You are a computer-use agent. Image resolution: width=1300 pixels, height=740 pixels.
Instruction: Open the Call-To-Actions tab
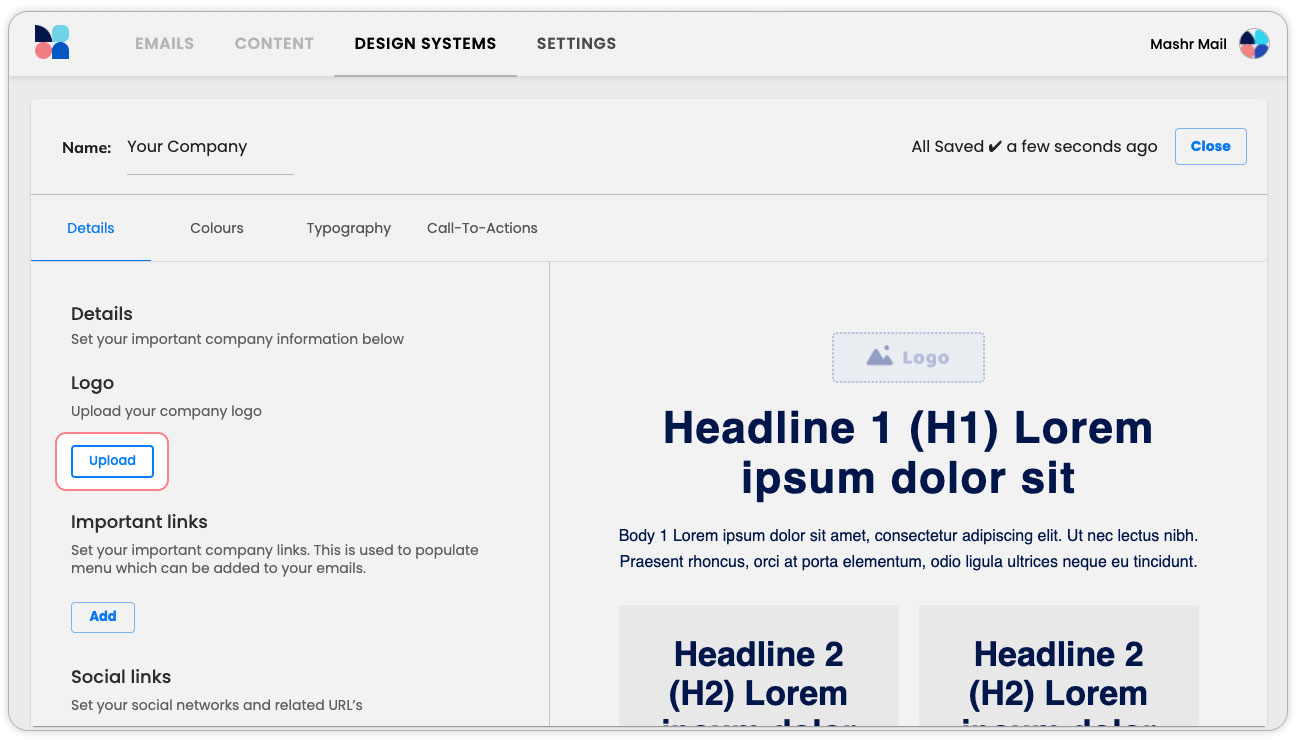(482, 228)
